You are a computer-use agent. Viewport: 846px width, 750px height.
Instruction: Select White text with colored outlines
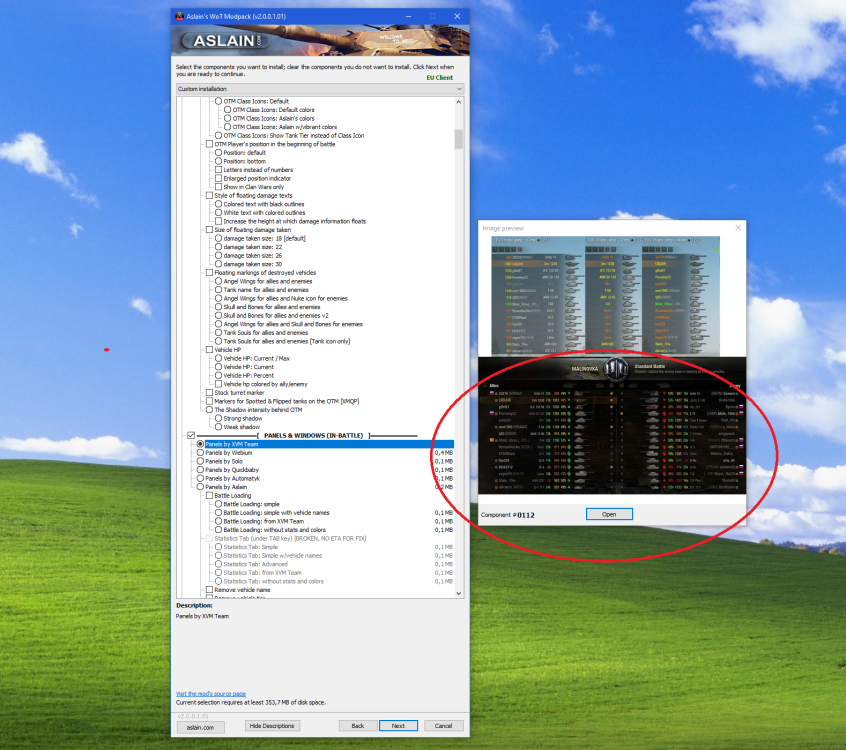219,213
